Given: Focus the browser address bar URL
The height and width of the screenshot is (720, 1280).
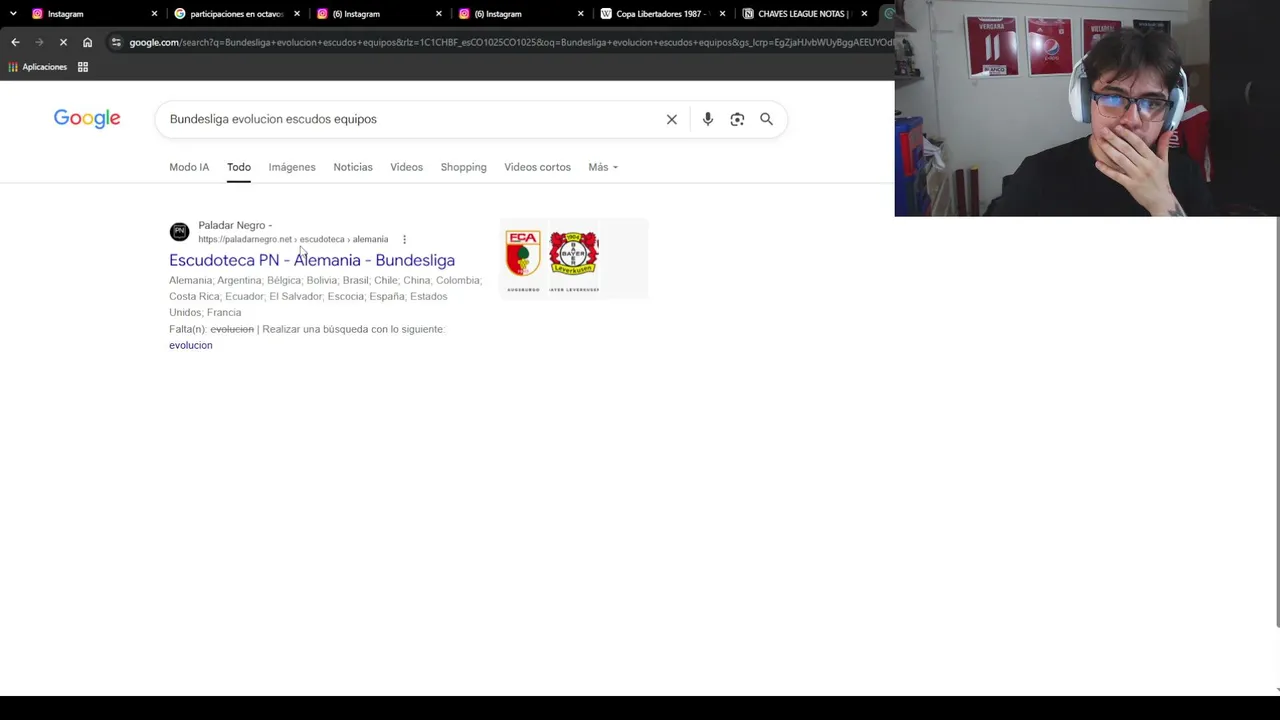Looking at the screenshot, I should (510, 42).
